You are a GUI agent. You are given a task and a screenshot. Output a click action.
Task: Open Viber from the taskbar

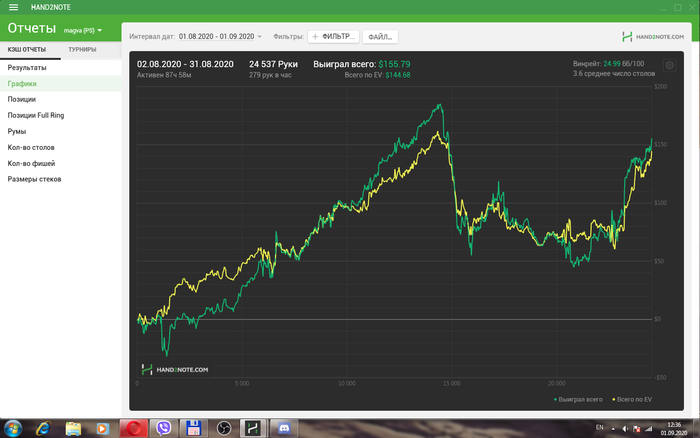click(163, 429)
